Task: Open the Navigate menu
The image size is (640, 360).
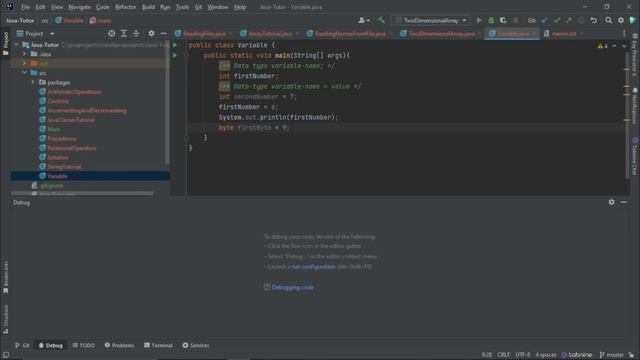Action: coord(80,7)
